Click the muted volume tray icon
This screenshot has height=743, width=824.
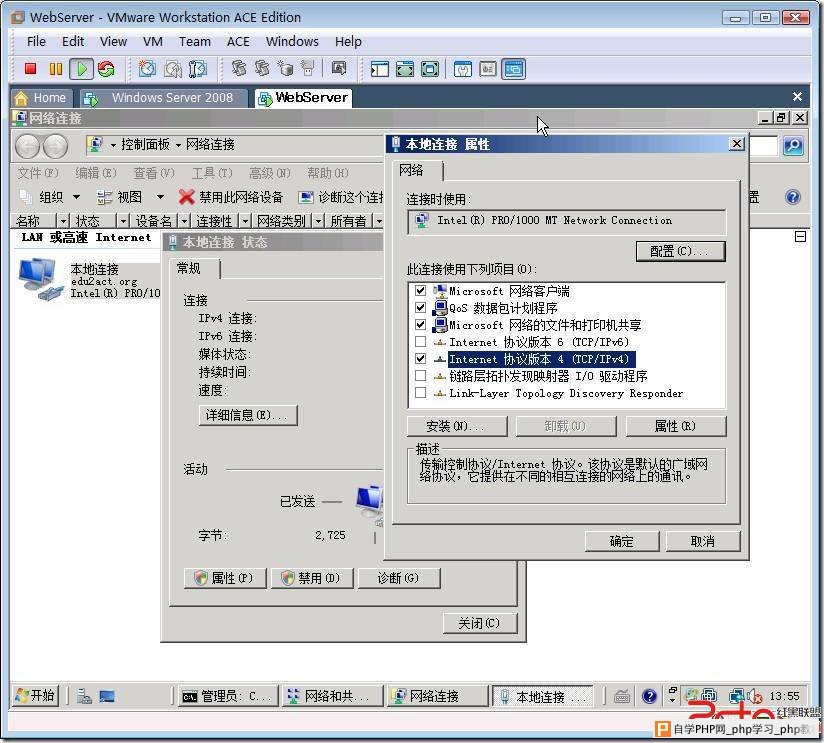(x=754, y=696)
